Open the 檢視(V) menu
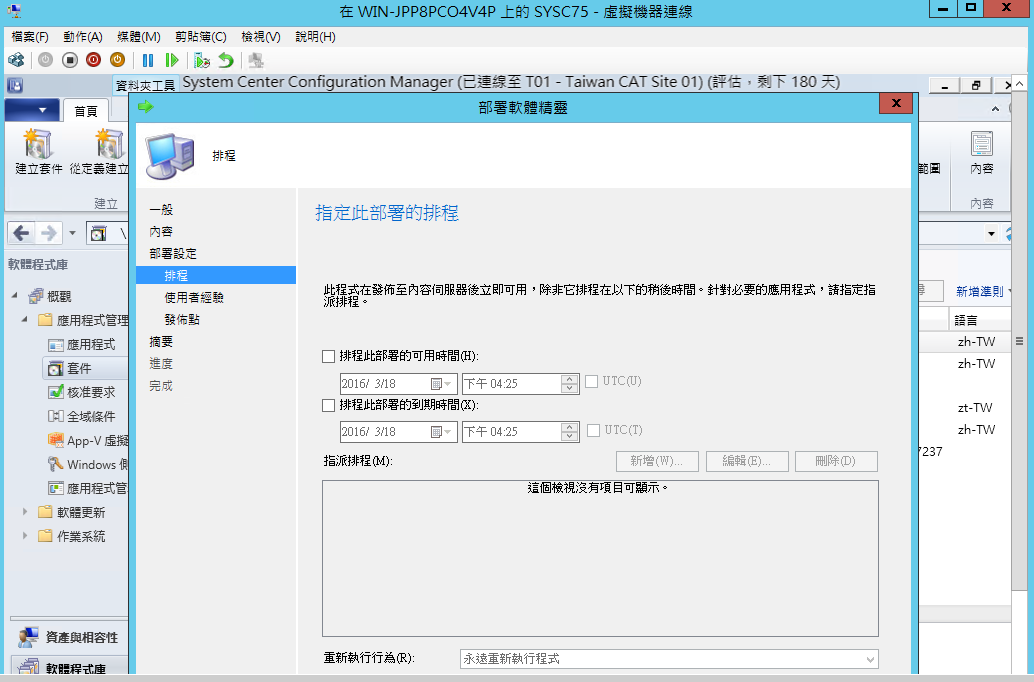The width and height of the screenshot is (1034, 682). tap(260, 37)
